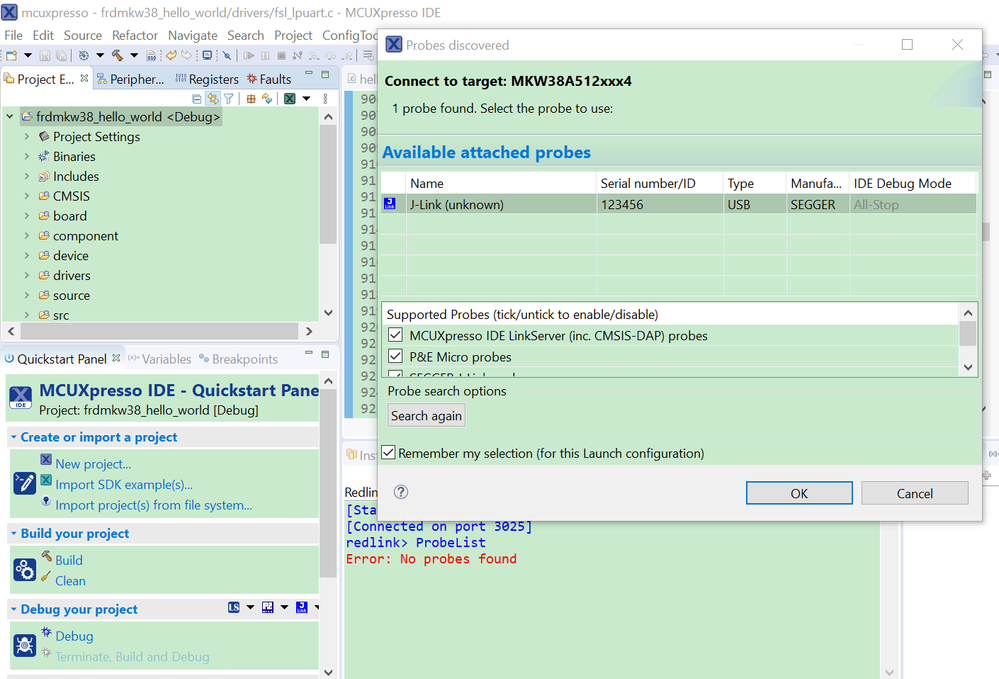The width and height of the screenshot is (999, 679).
Task: Click Import SDK example(s)... link
Action: pyautogui.click(x=124, y=484)
